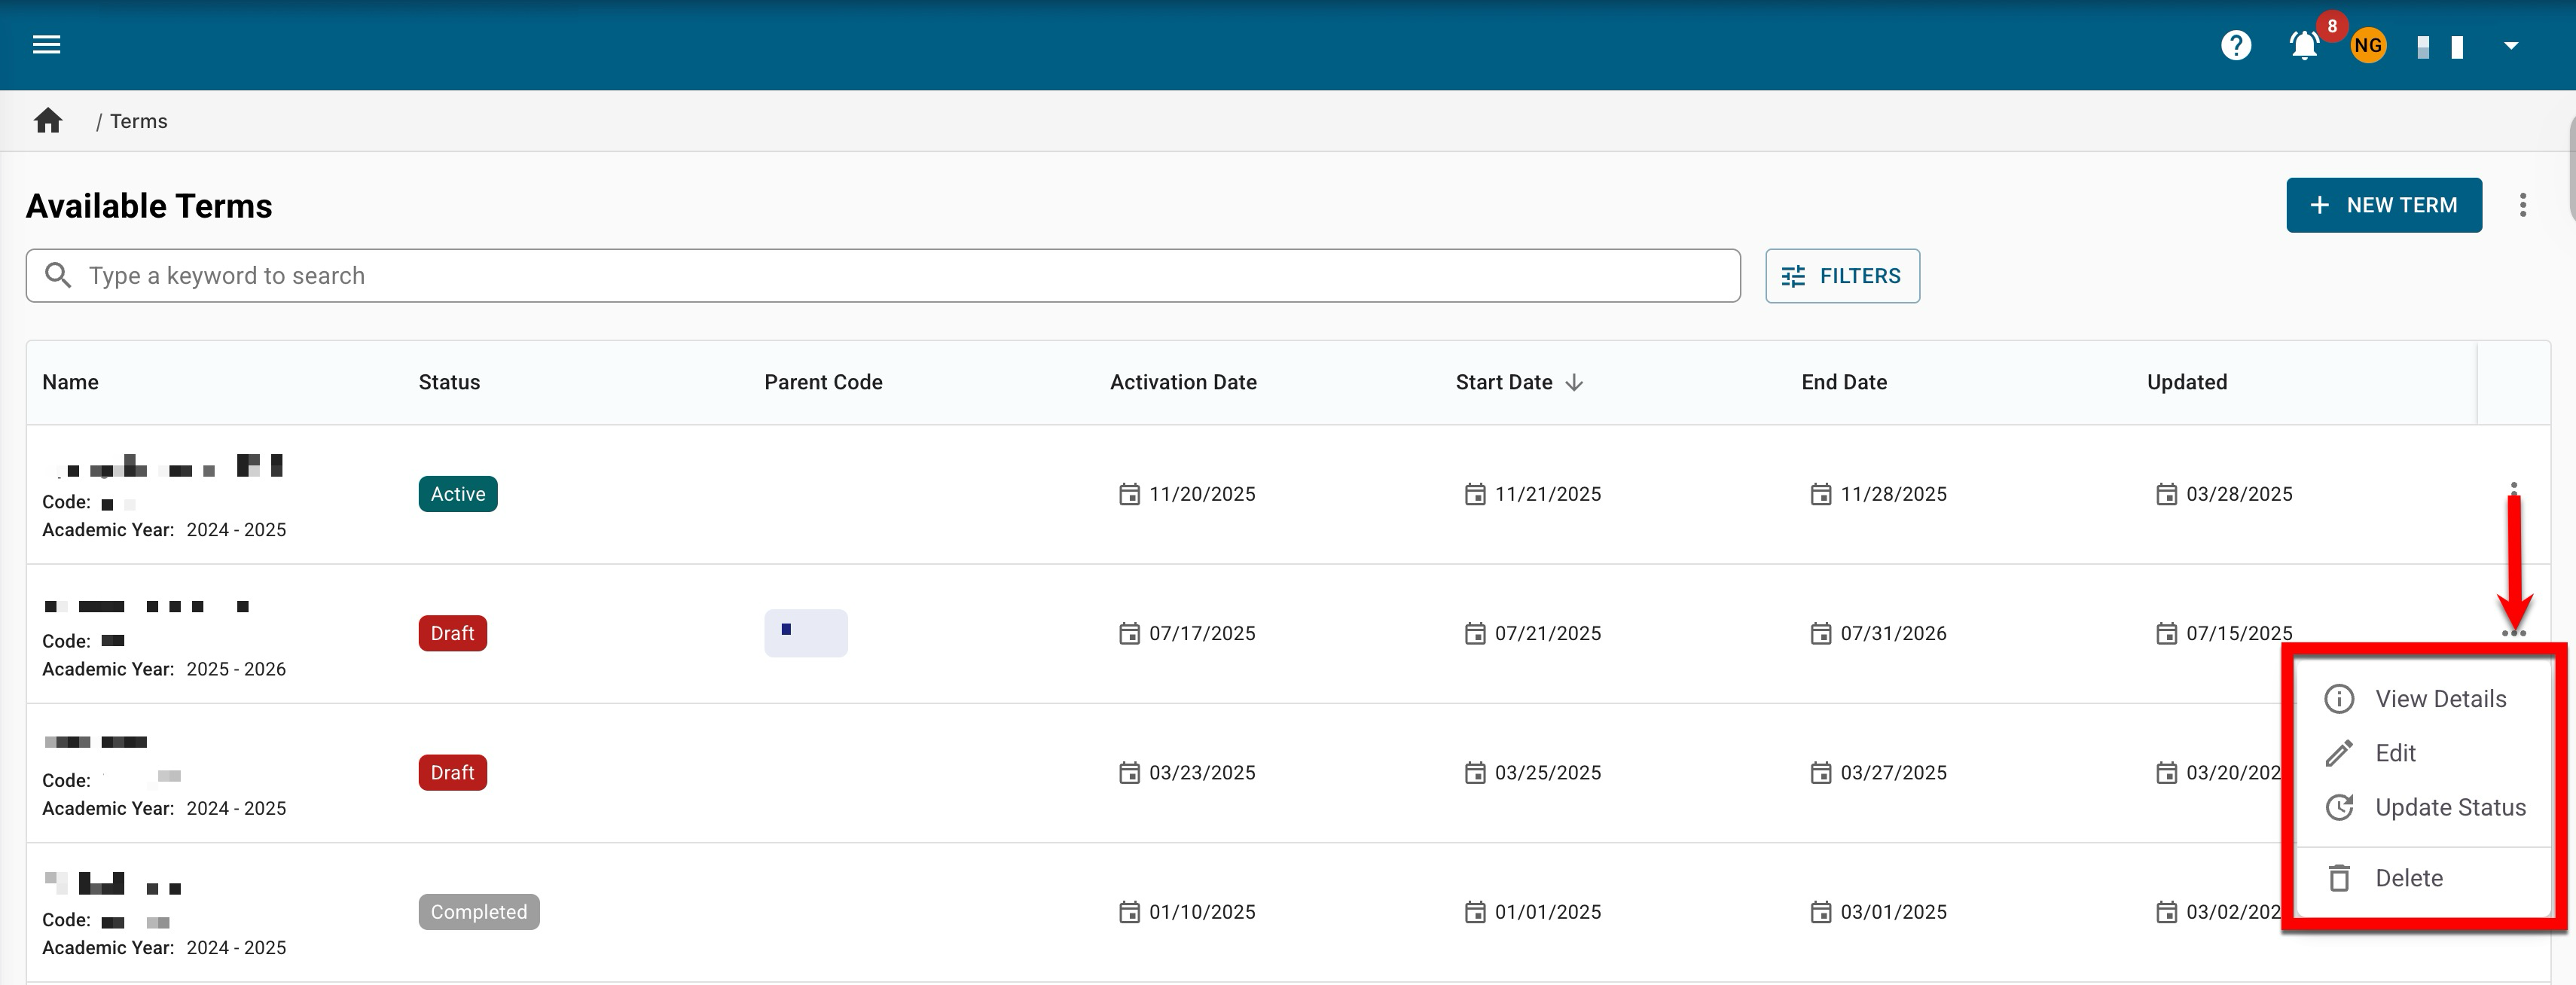Focus the keyword search field
The image size is (2576, 985).
point(900,276)
